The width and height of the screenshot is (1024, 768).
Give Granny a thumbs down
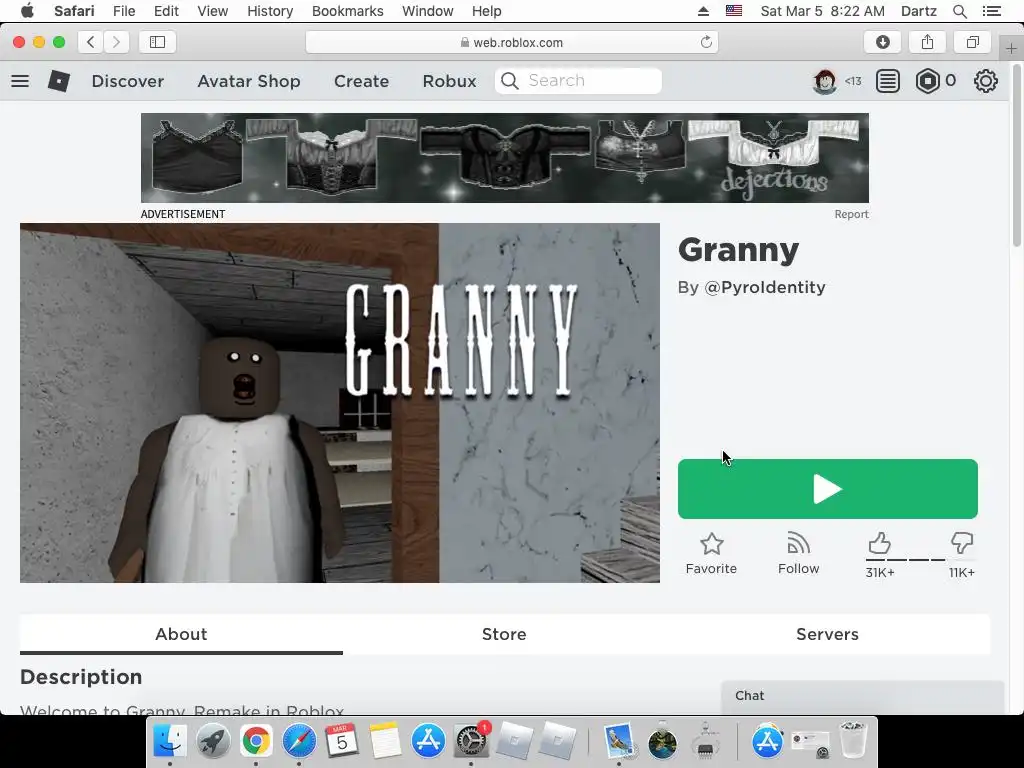point(962,543)
